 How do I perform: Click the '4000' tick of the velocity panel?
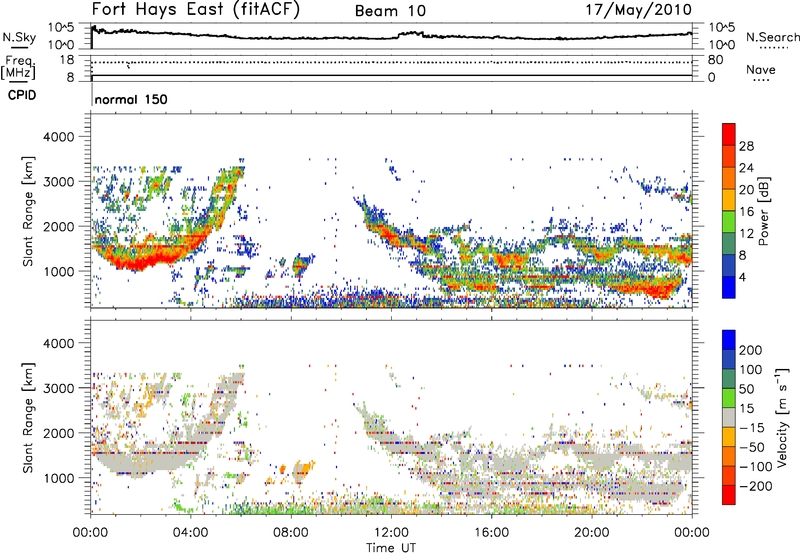point(58,343)
